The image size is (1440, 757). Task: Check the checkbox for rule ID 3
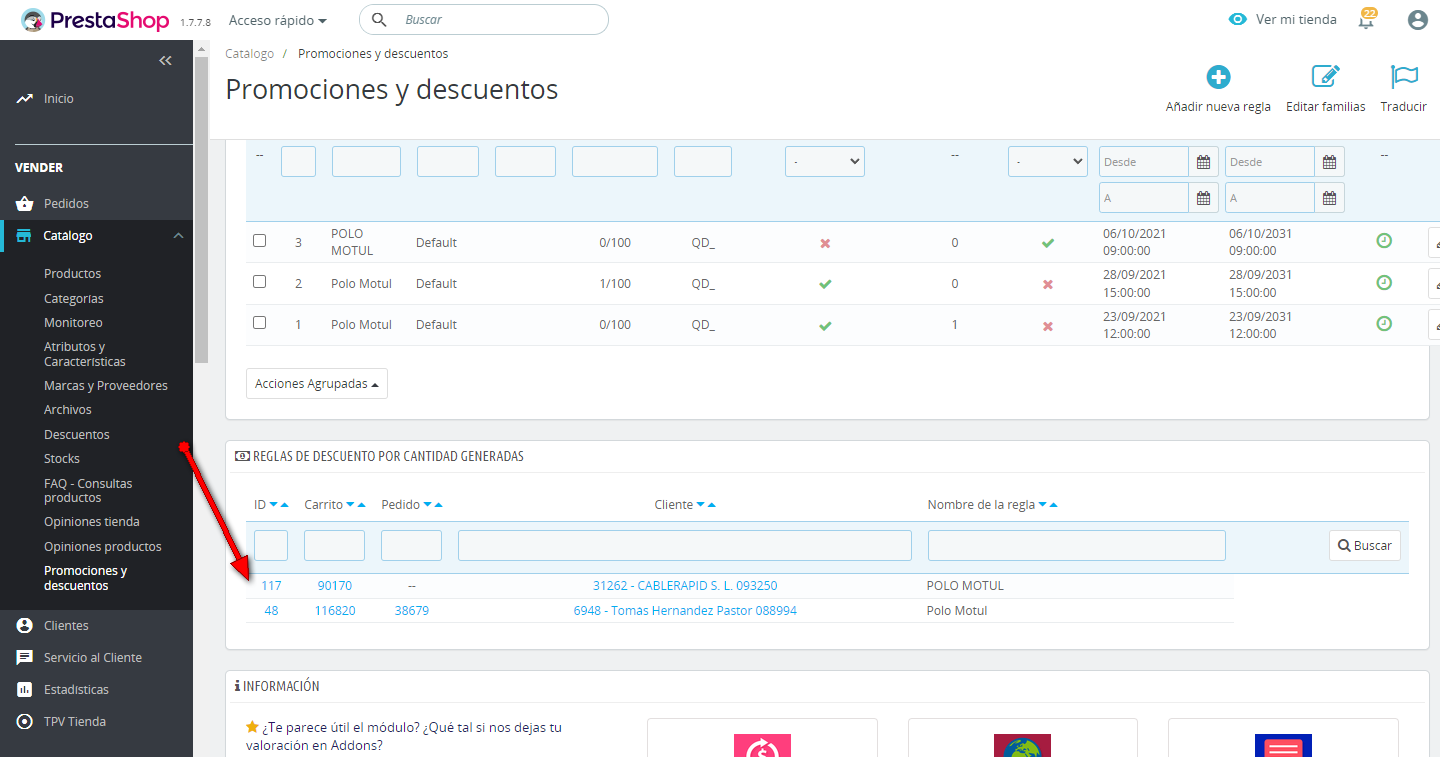260,241
